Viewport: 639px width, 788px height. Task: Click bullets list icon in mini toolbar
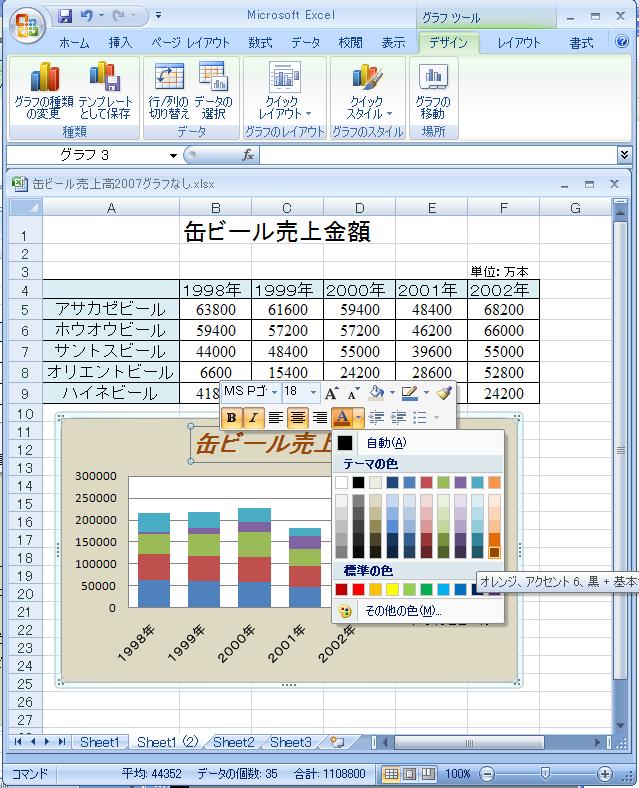(x=420, y=418)
